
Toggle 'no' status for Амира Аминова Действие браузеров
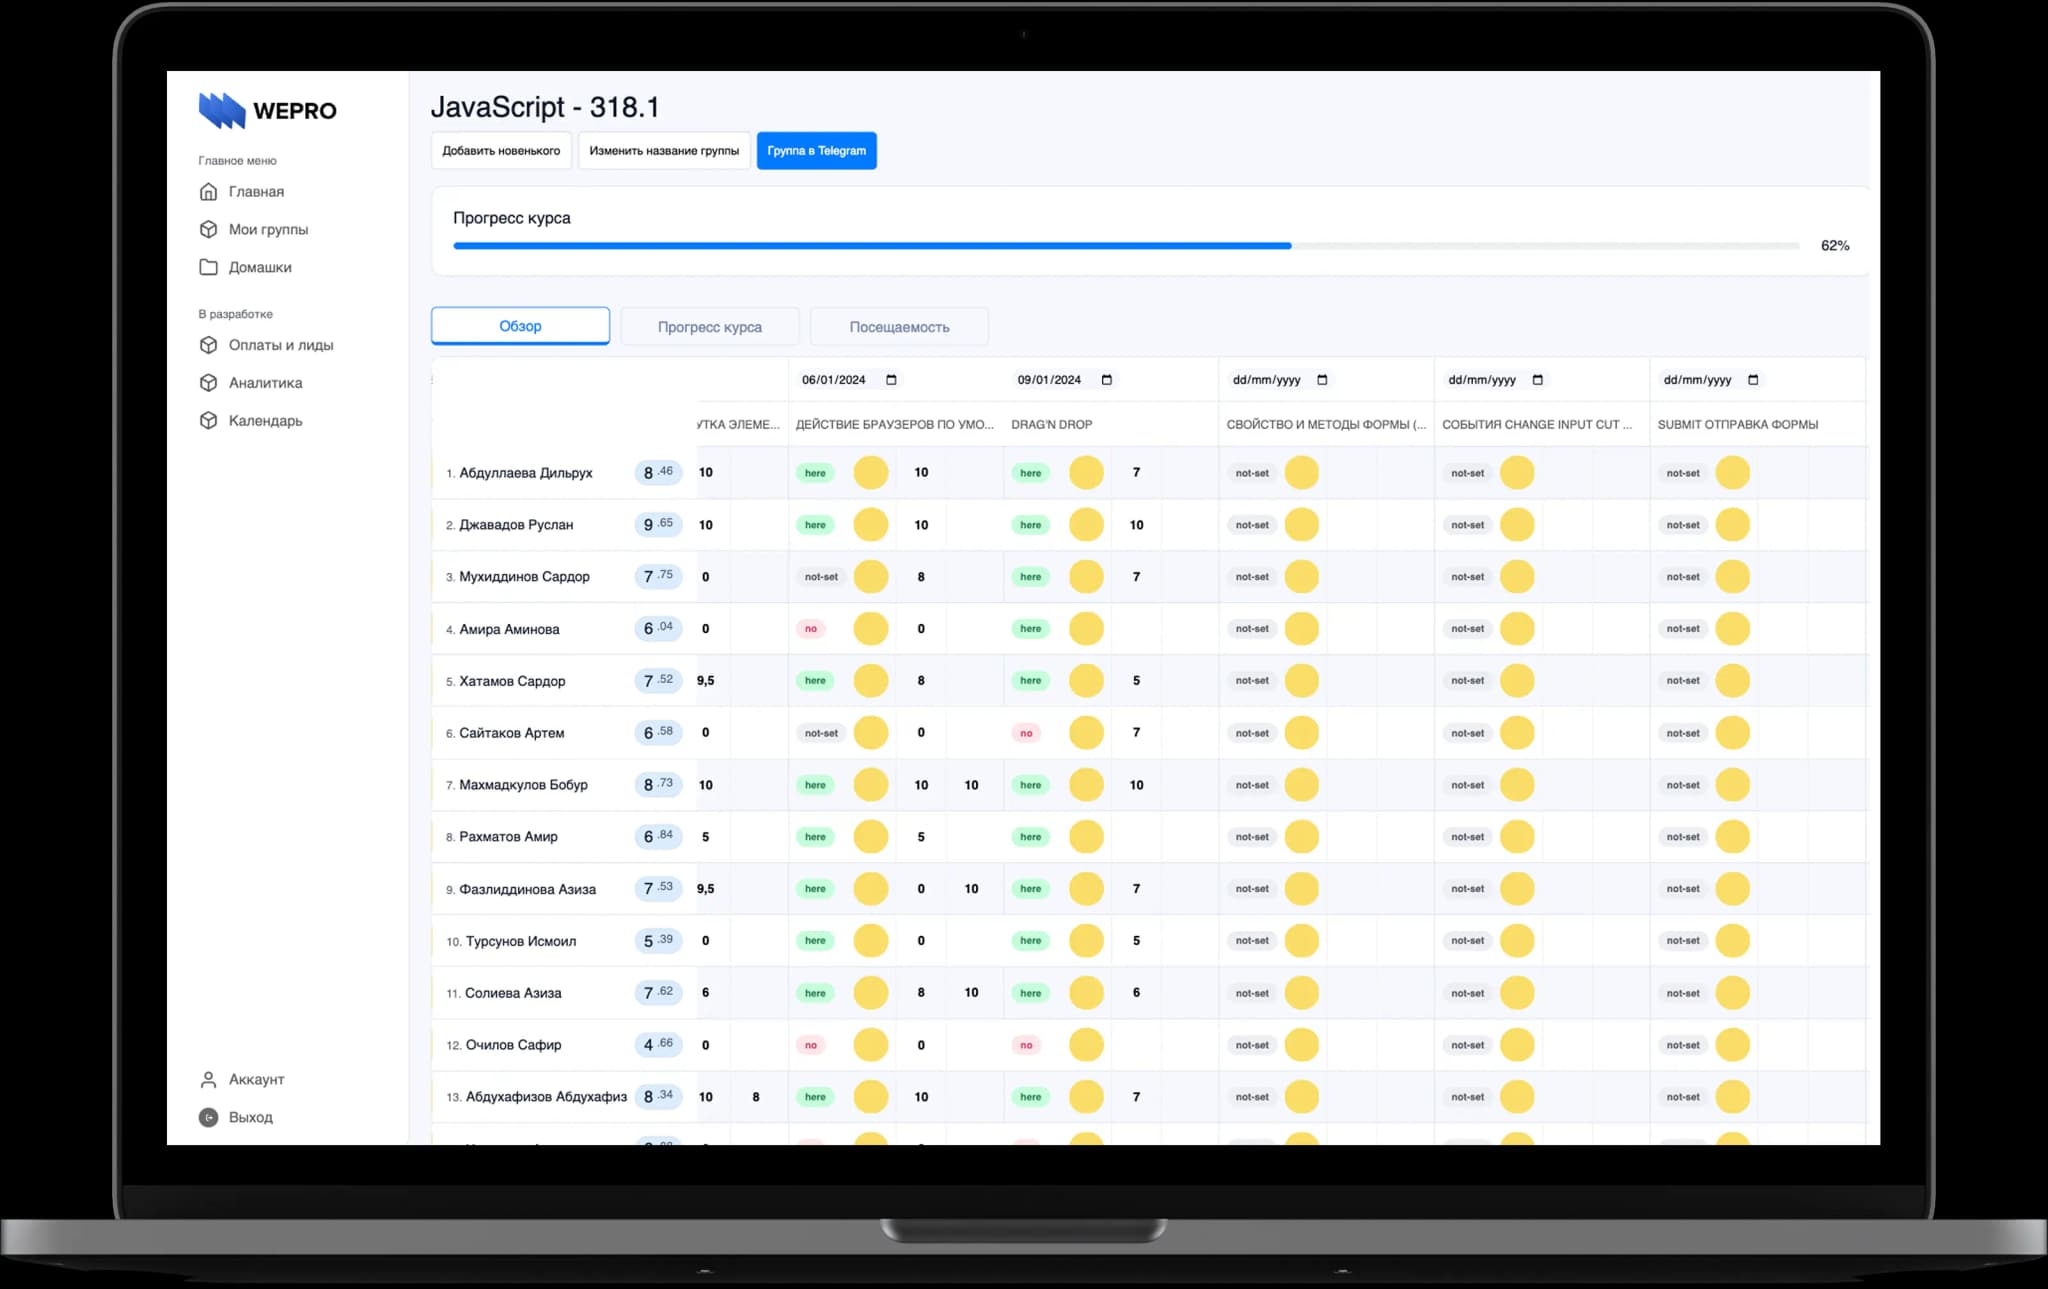pos(811,629)
